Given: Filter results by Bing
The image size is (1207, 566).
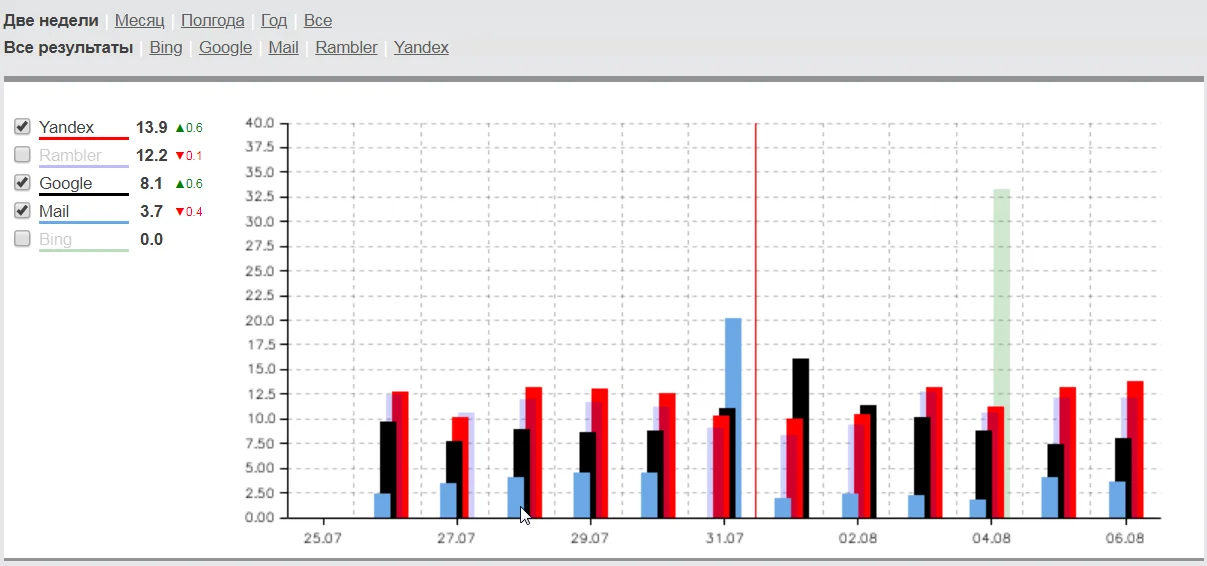Looking at the screenshot, I should [166, 47].
